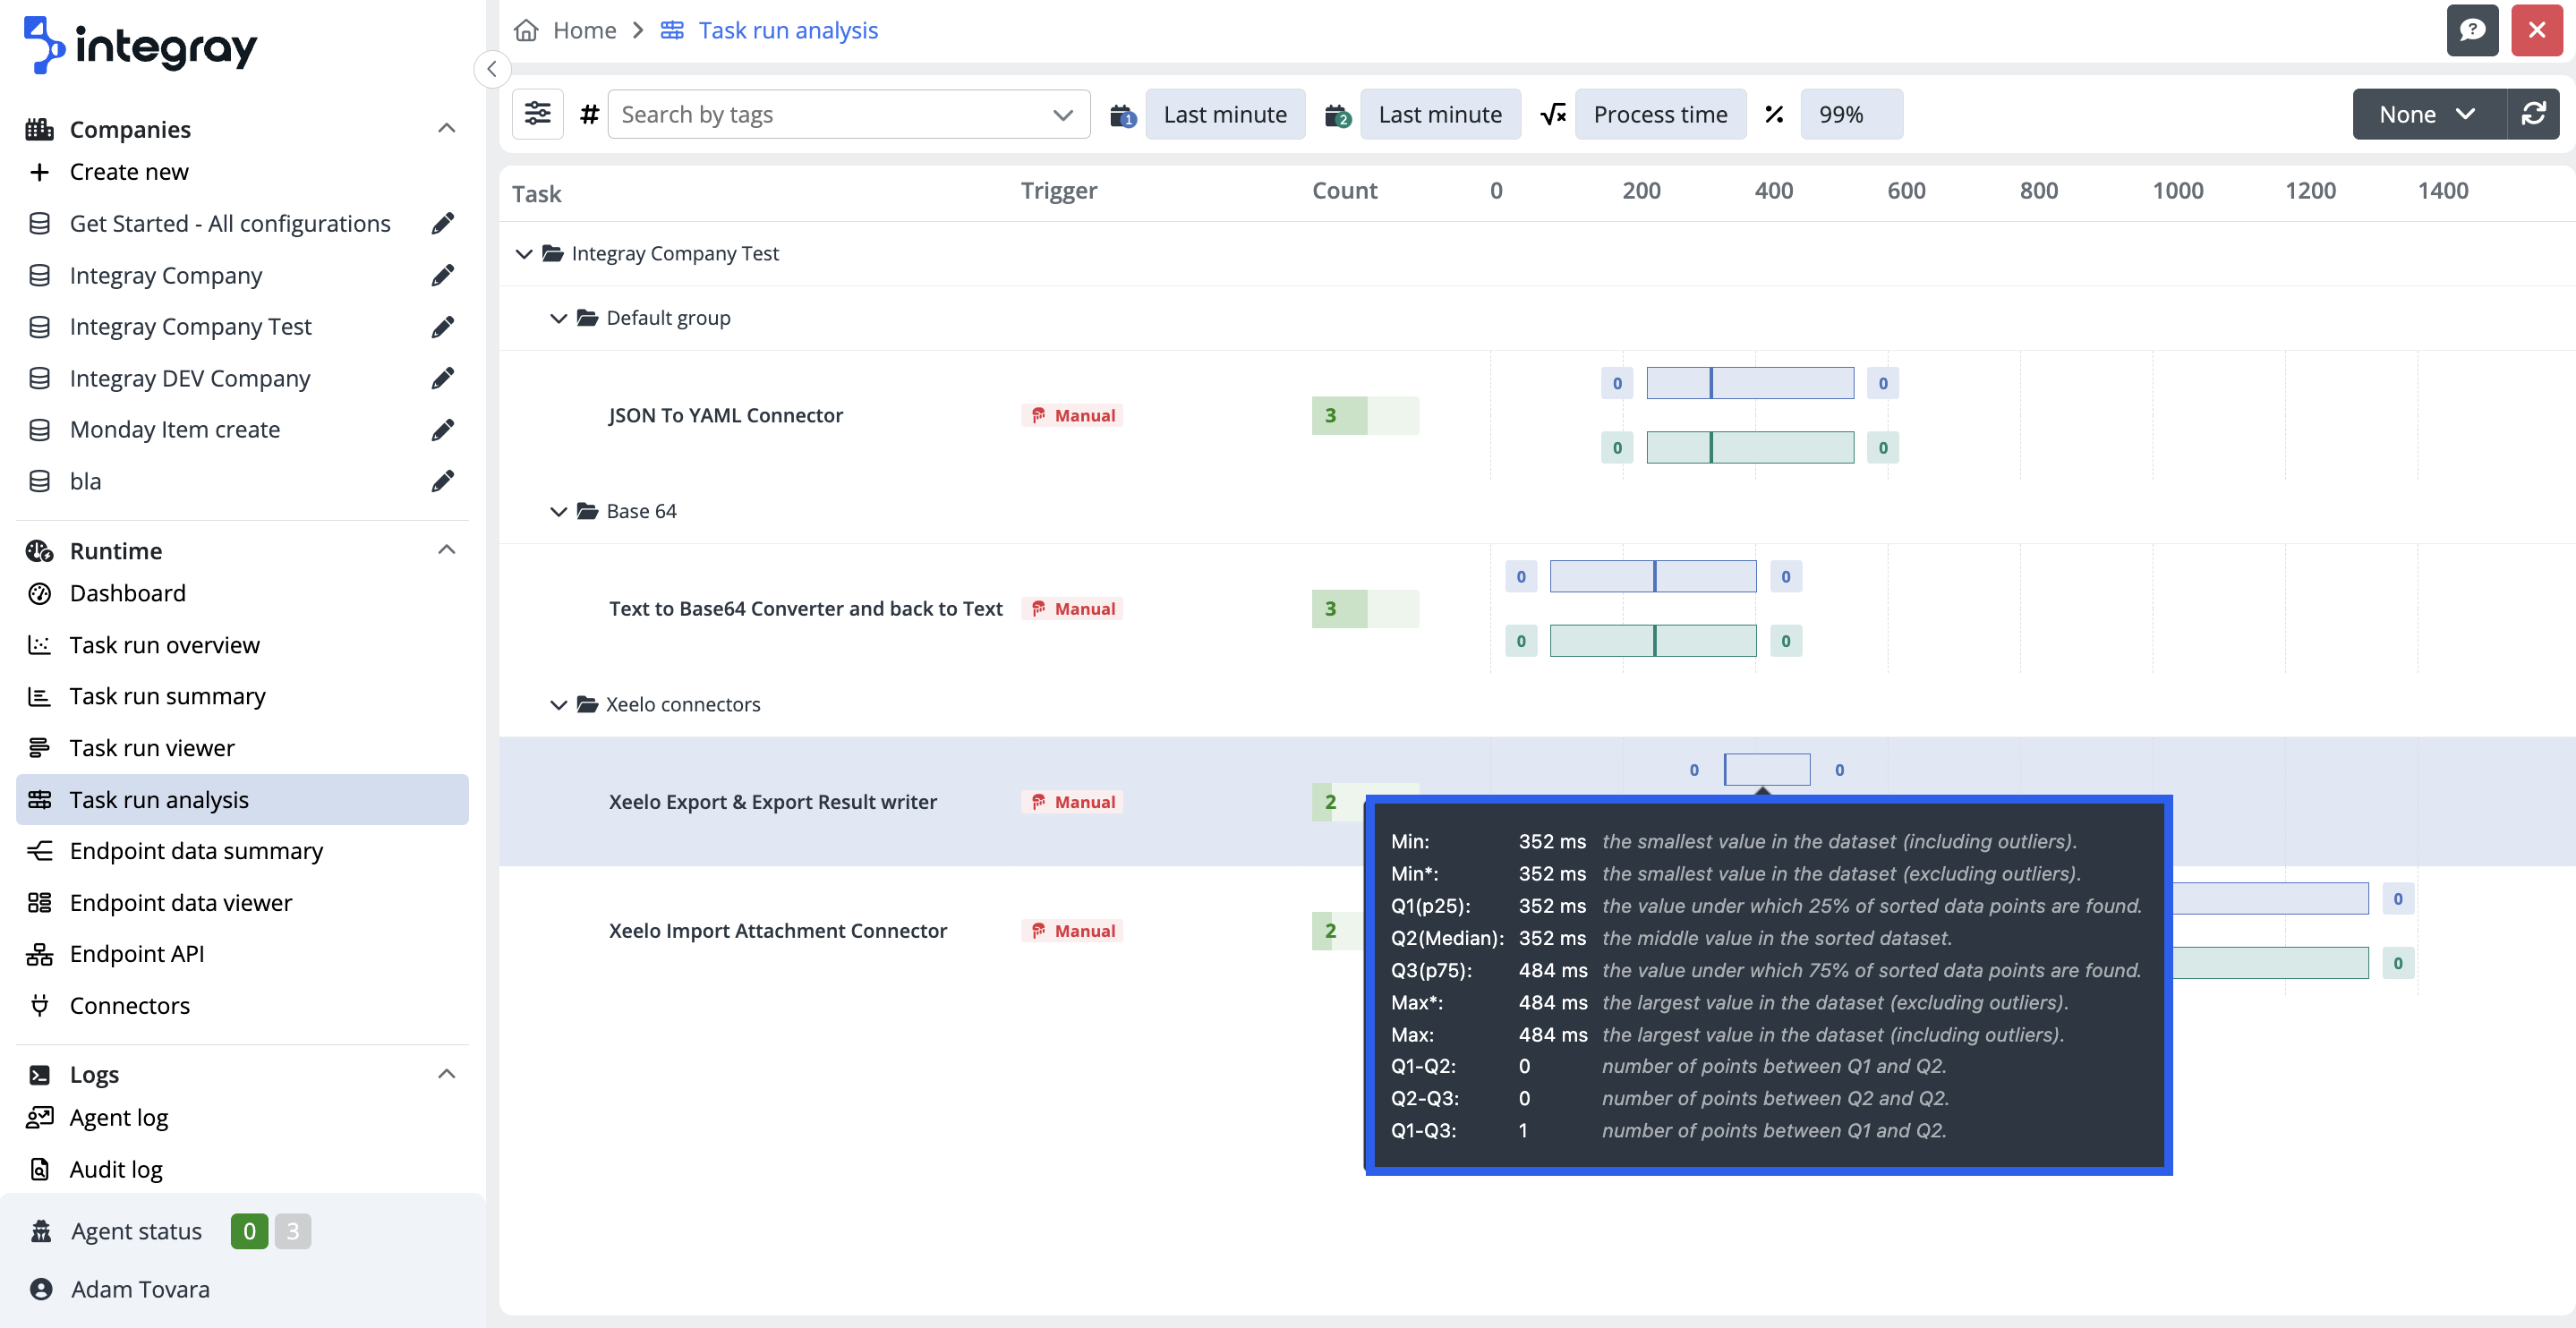Open the chat help icon
The image size is (2576, 1328).
coord(2472,30)
